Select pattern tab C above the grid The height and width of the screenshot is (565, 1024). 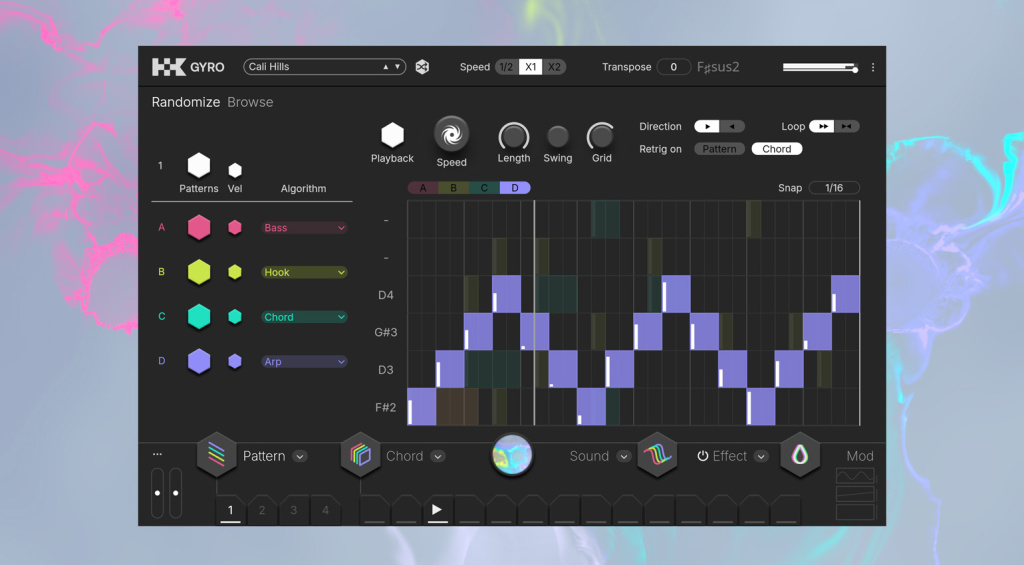[484, 187]
